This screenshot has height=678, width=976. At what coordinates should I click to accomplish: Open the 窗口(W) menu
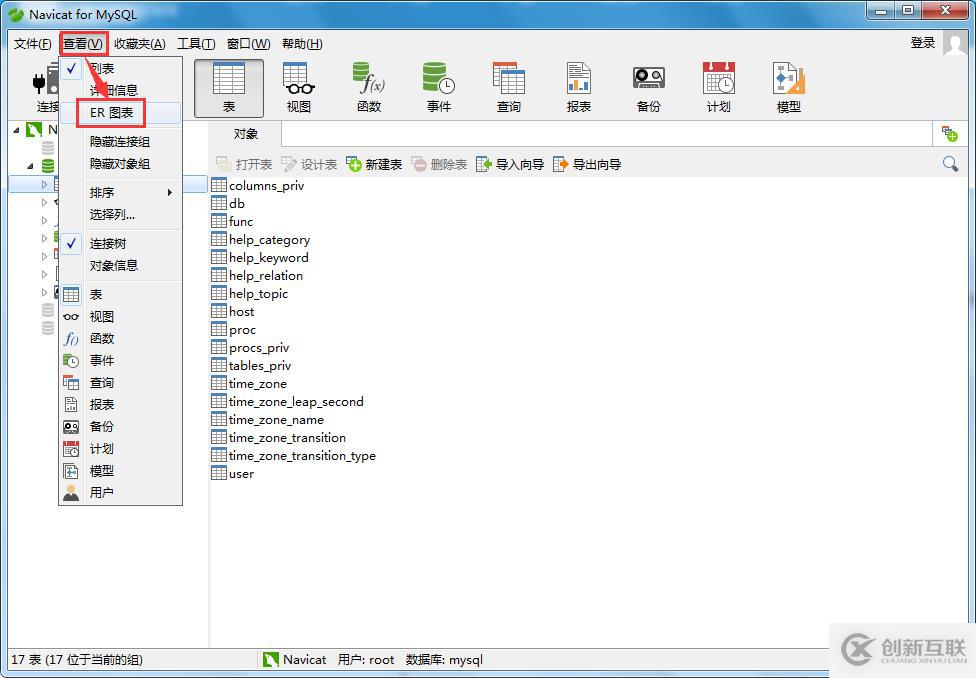248,44
